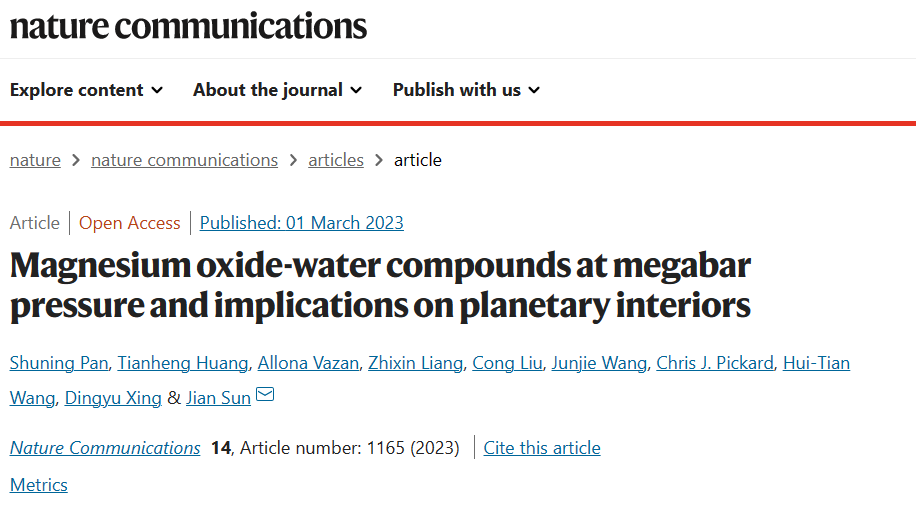Click the Published: 01 March 2023 link

(x=301, y=223)
